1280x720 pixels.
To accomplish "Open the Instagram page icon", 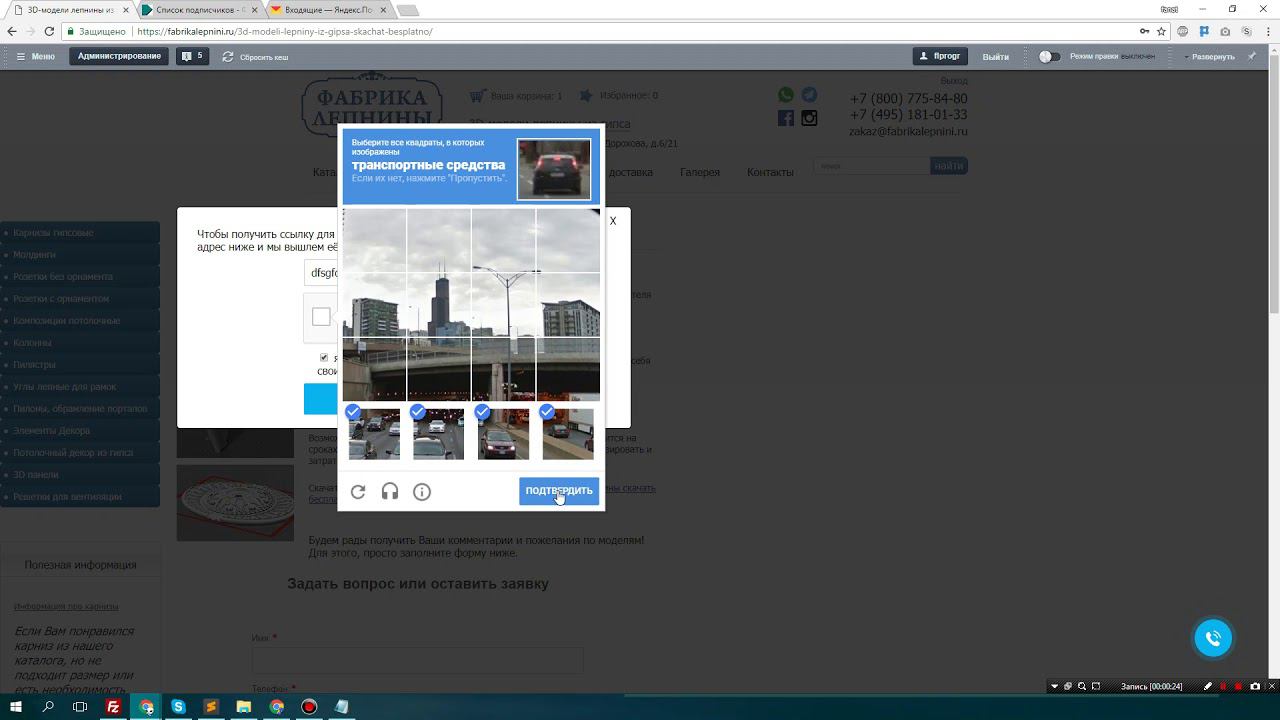I will [809, 118].
